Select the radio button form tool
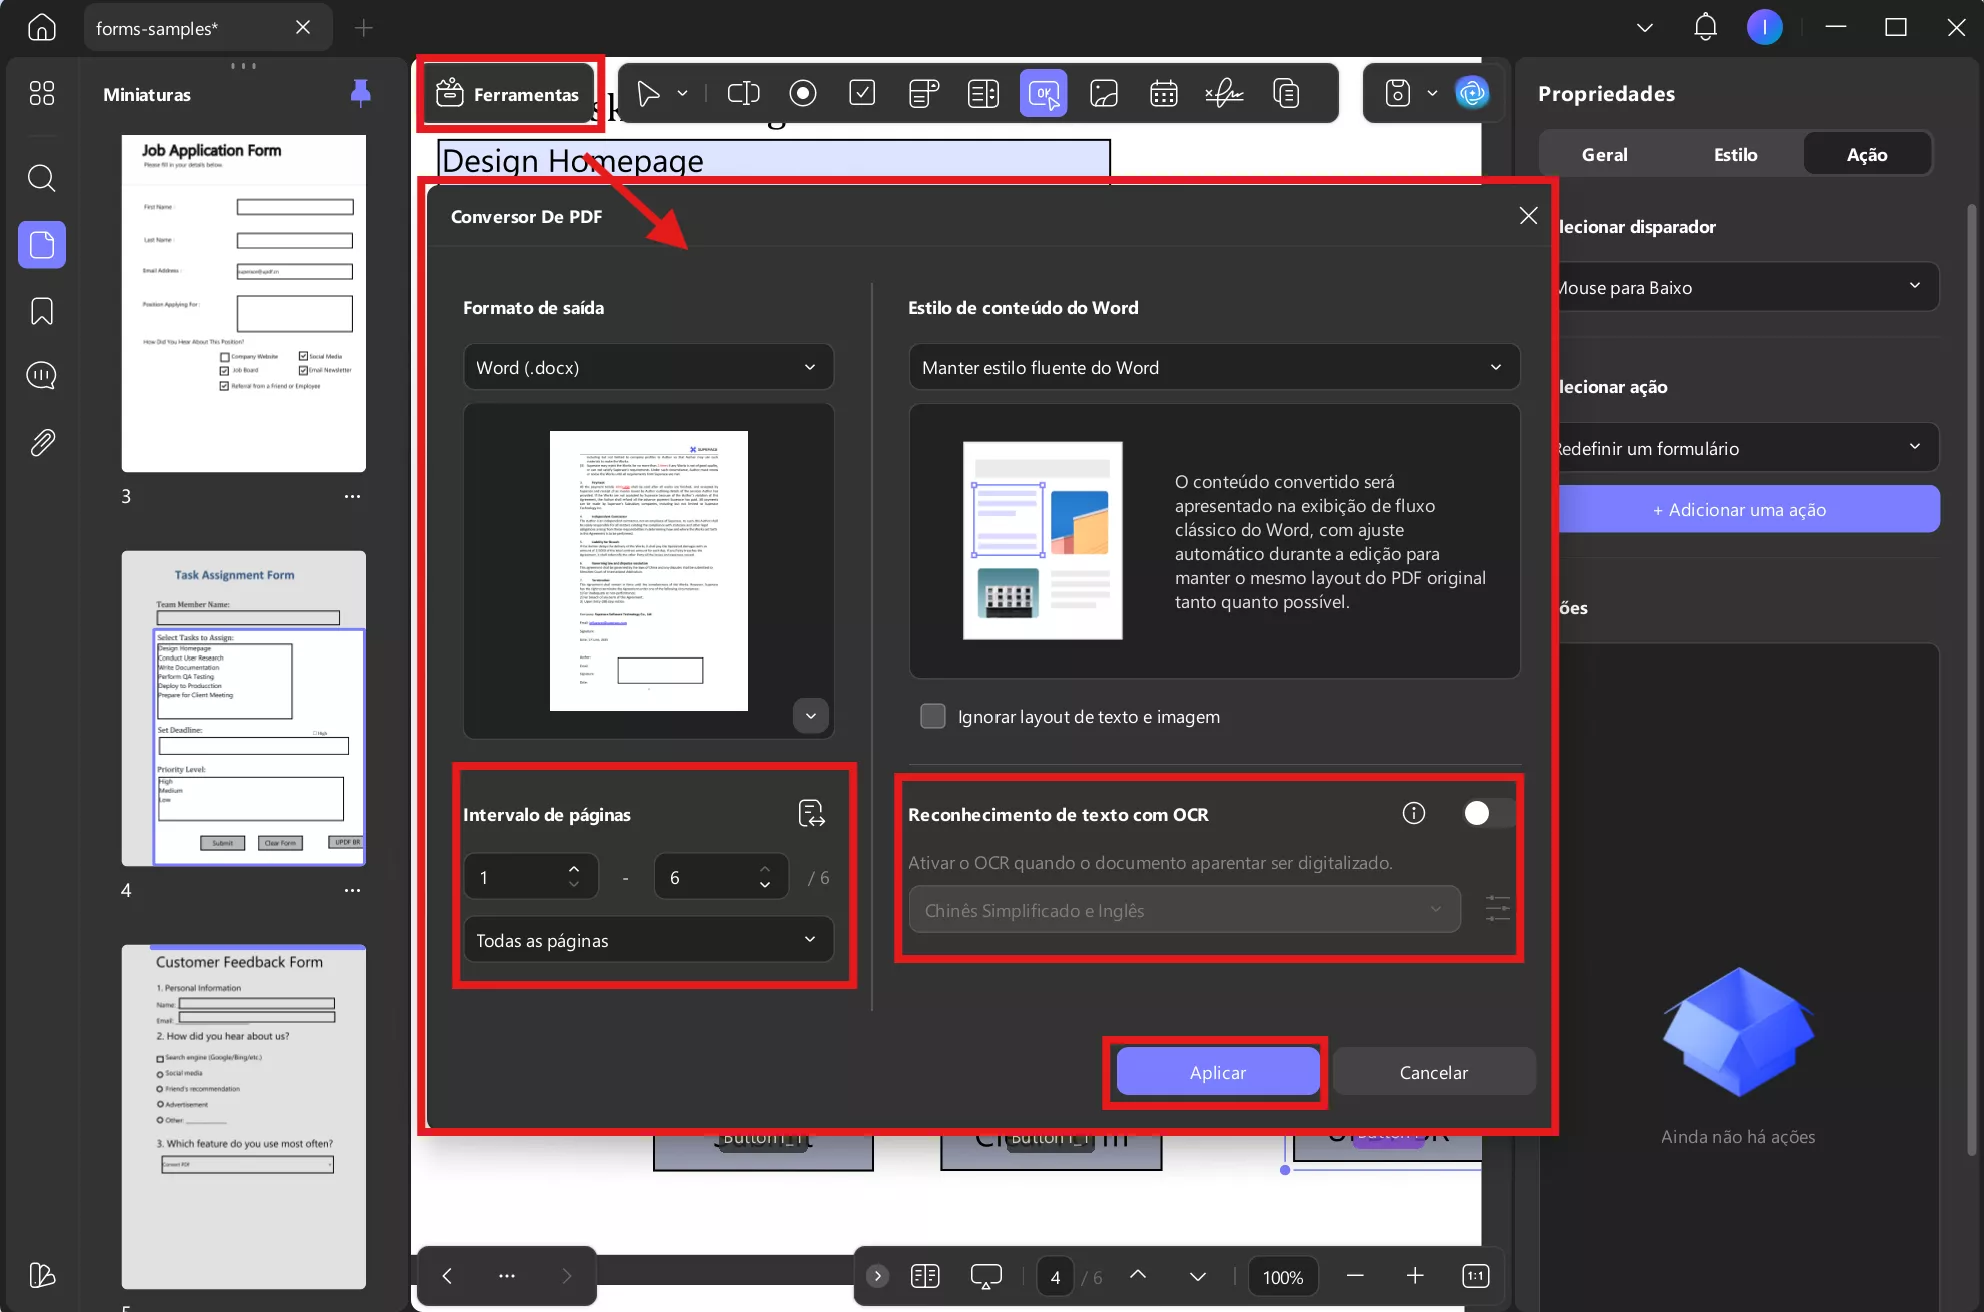 (803, 93)
